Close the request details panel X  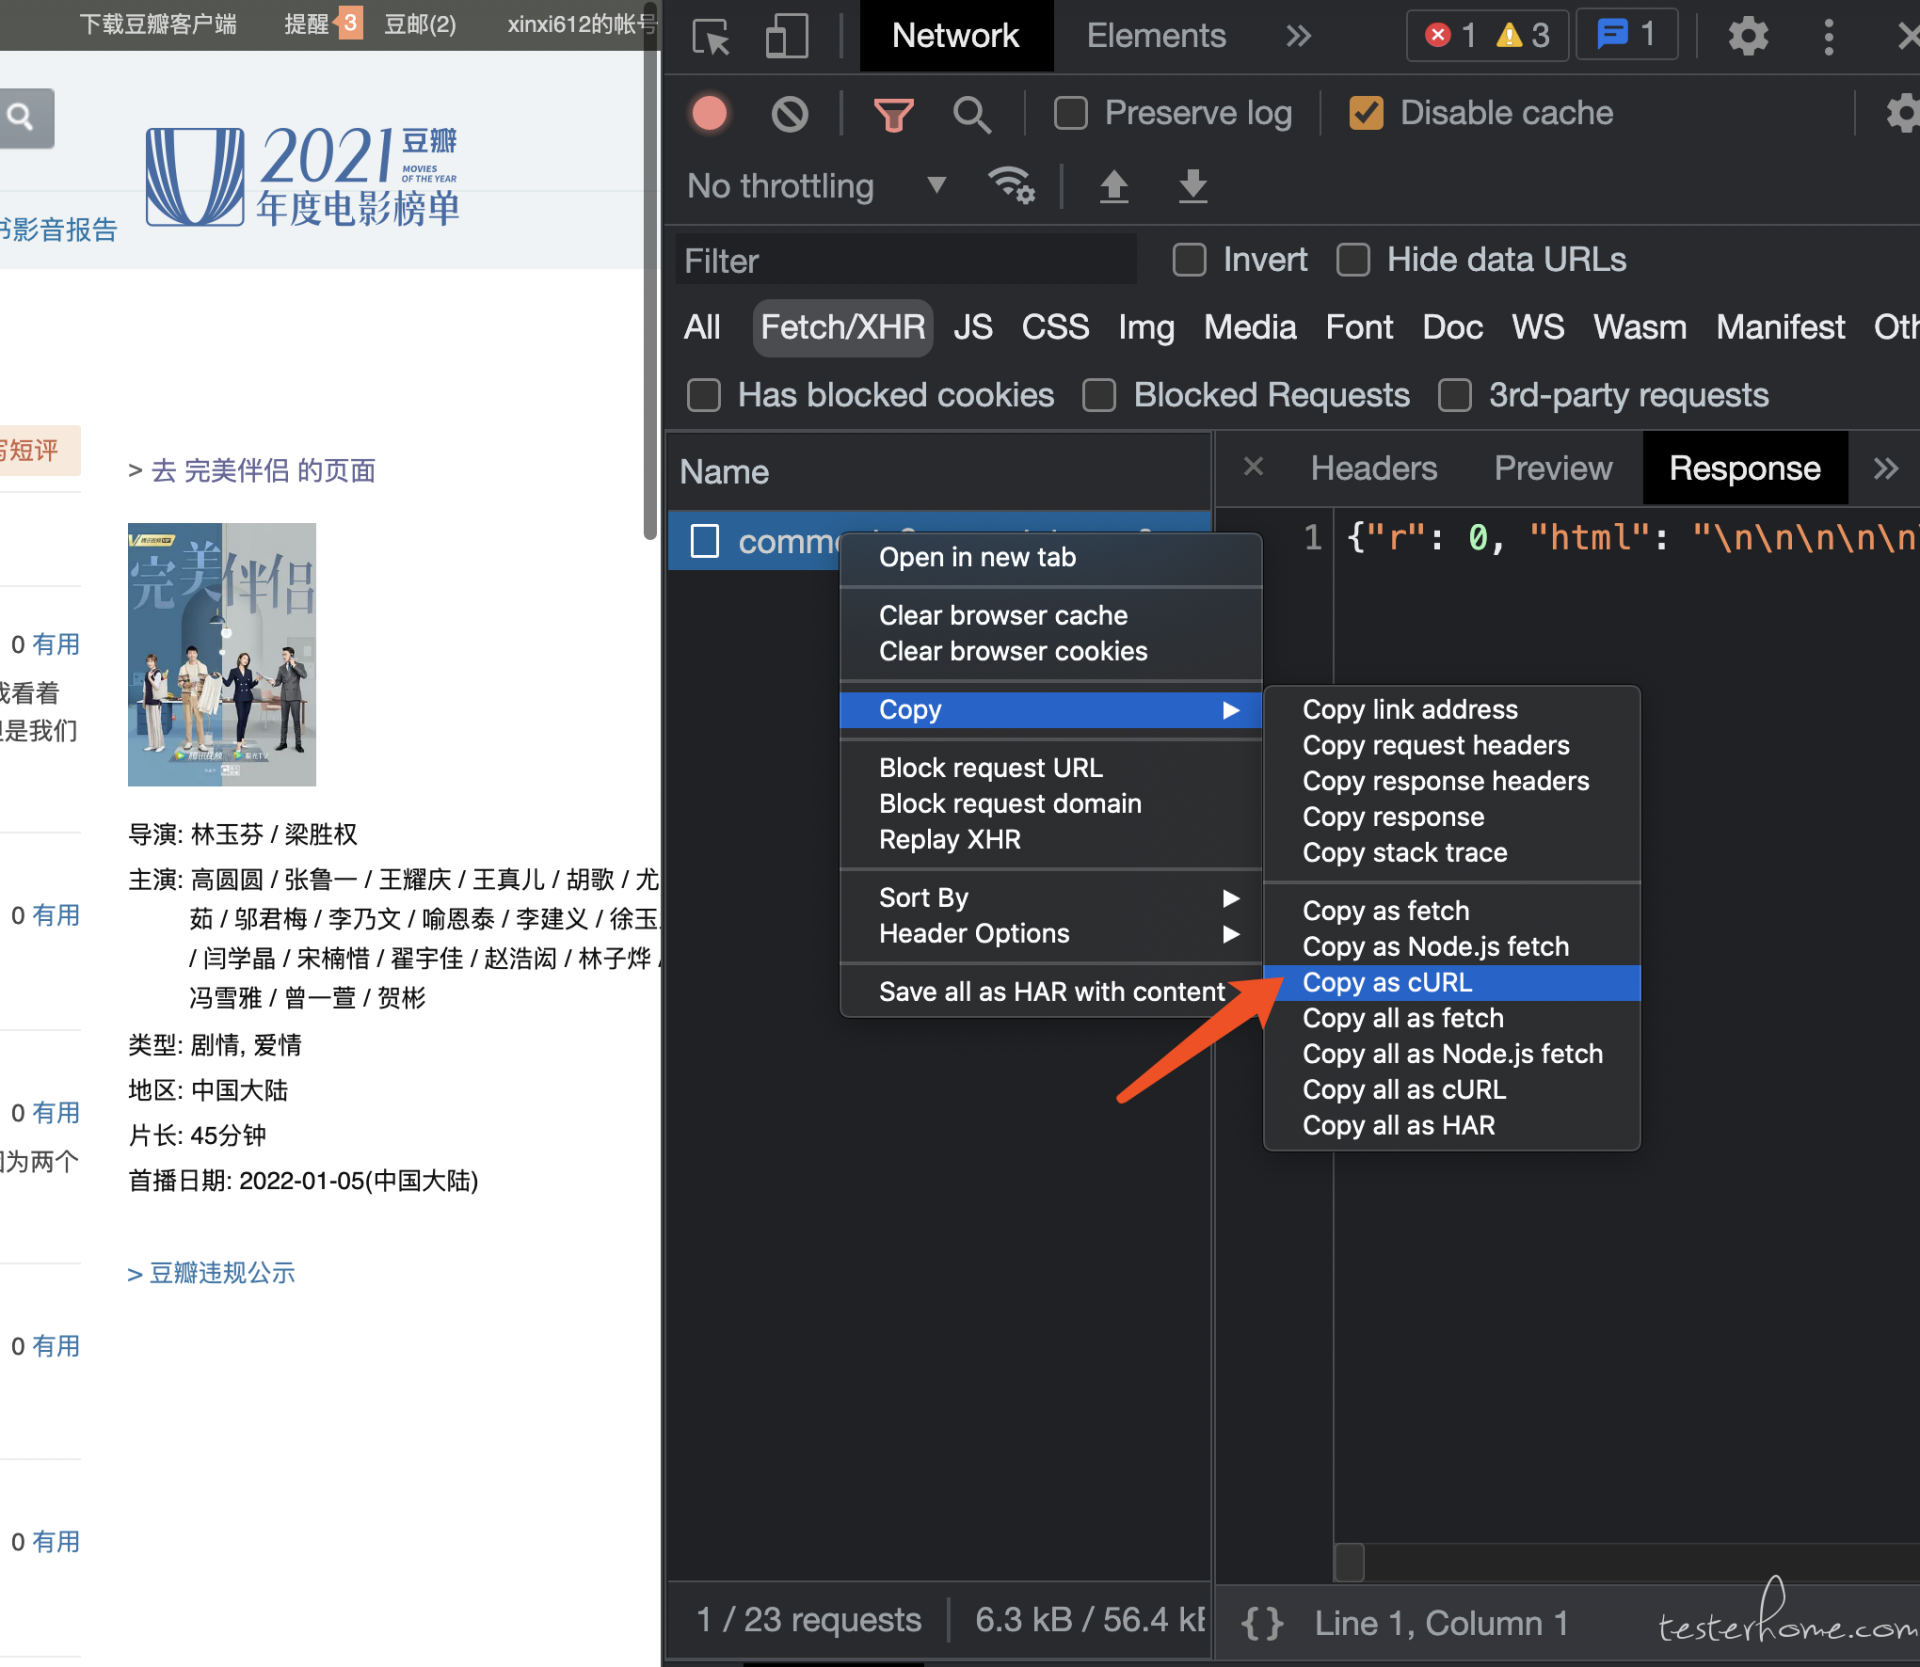[1253, 467]
